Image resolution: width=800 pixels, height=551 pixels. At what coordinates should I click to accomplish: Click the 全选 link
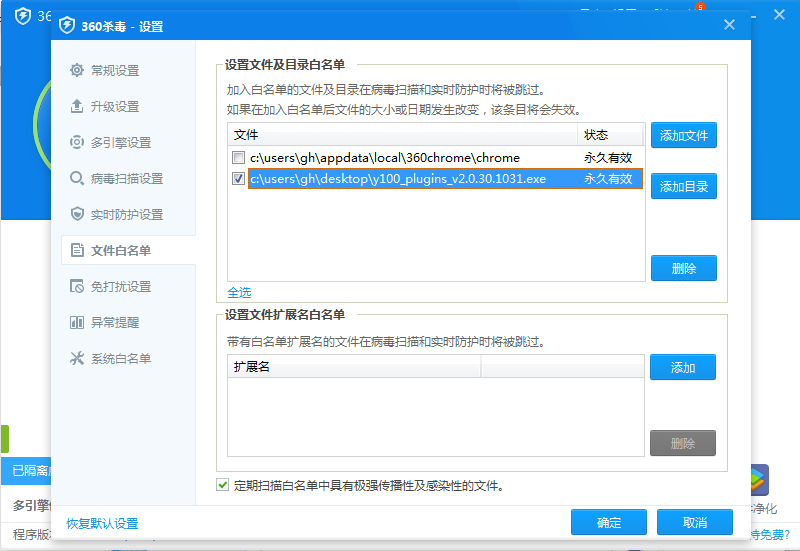(x=239, y=293)
